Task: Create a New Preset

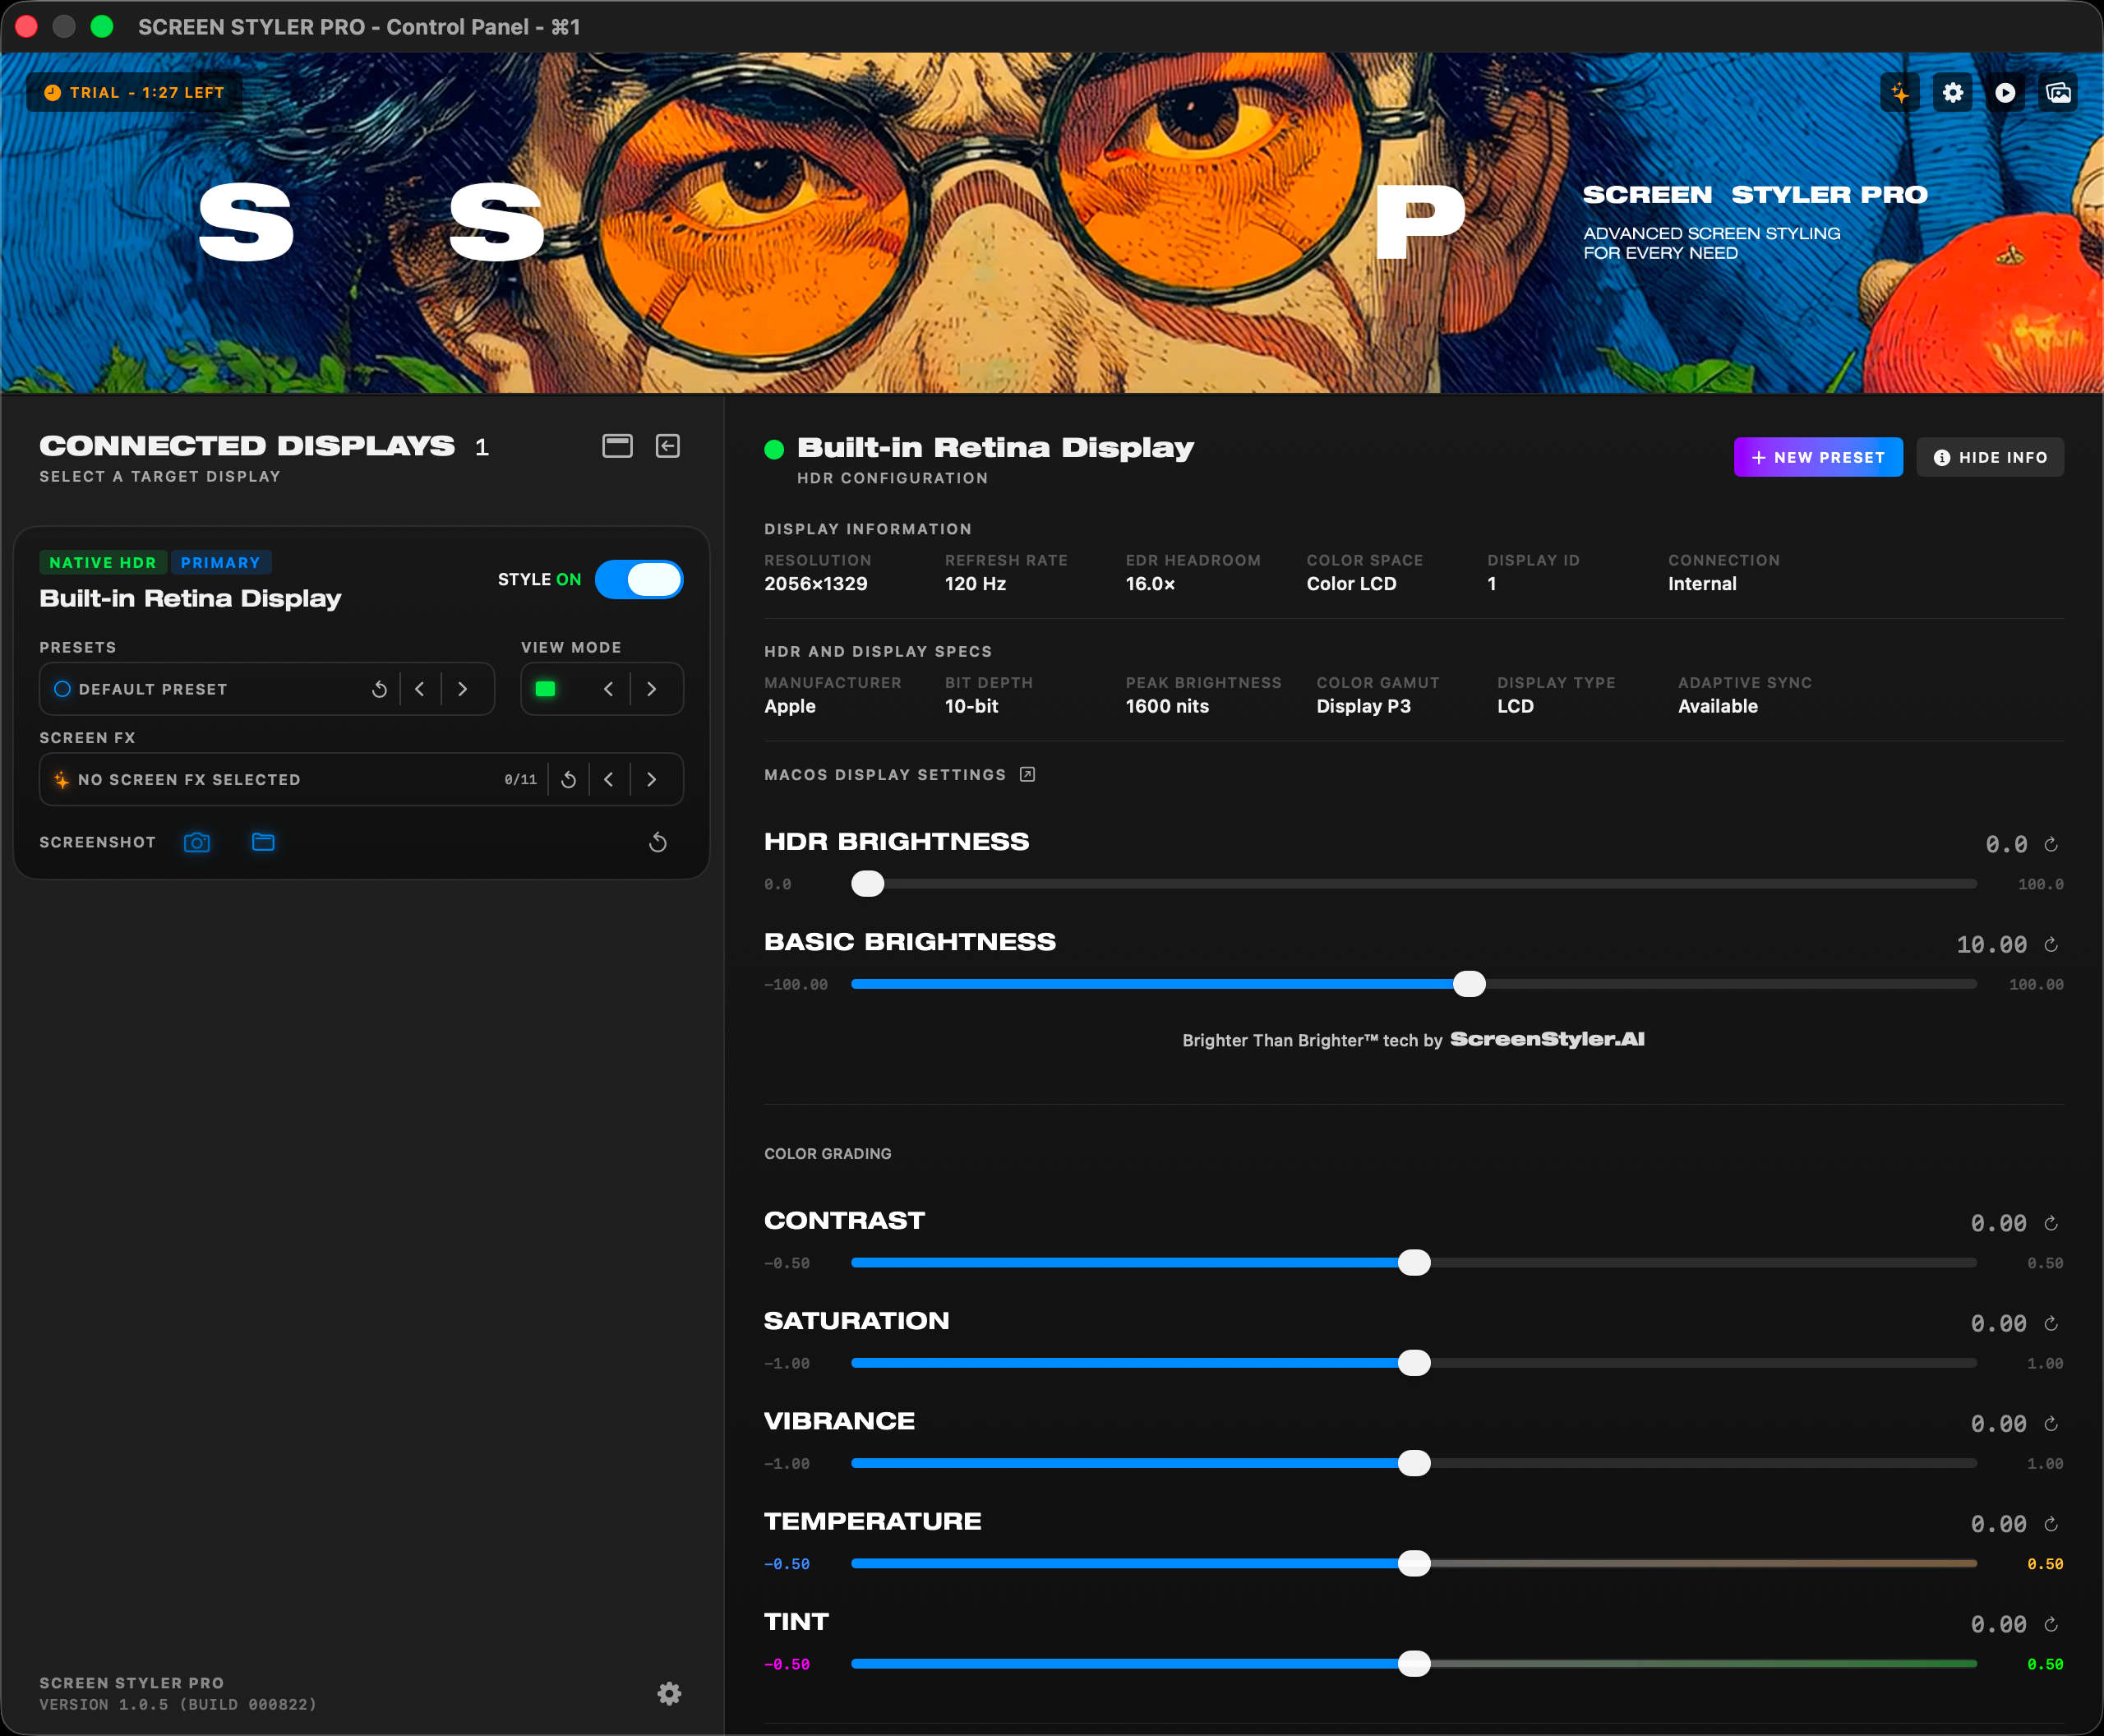Action: (x=1817, y=457)
